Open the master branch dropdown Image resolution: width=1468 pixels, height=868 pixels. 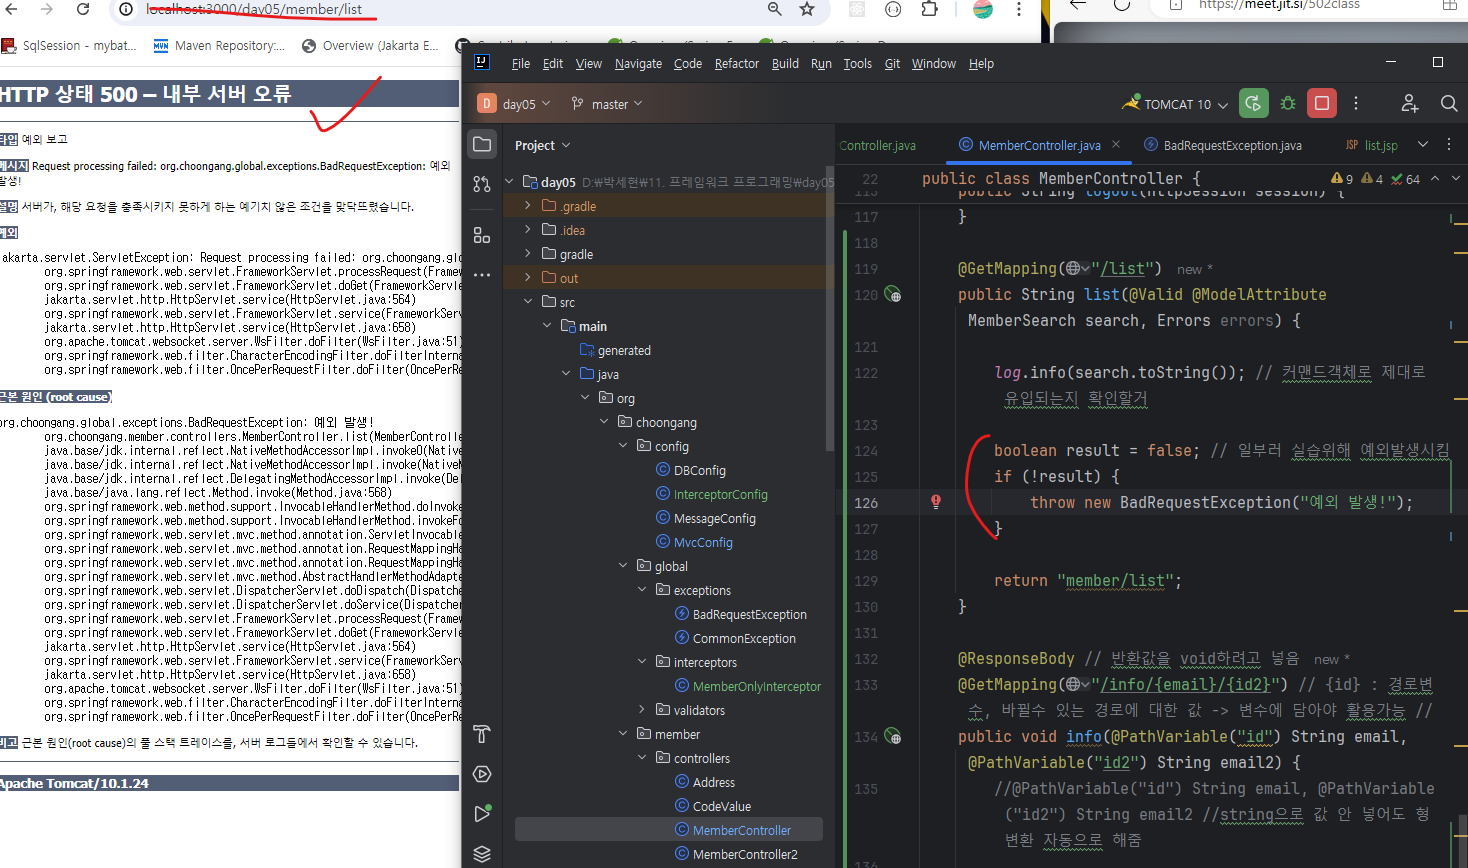point(607,104)
